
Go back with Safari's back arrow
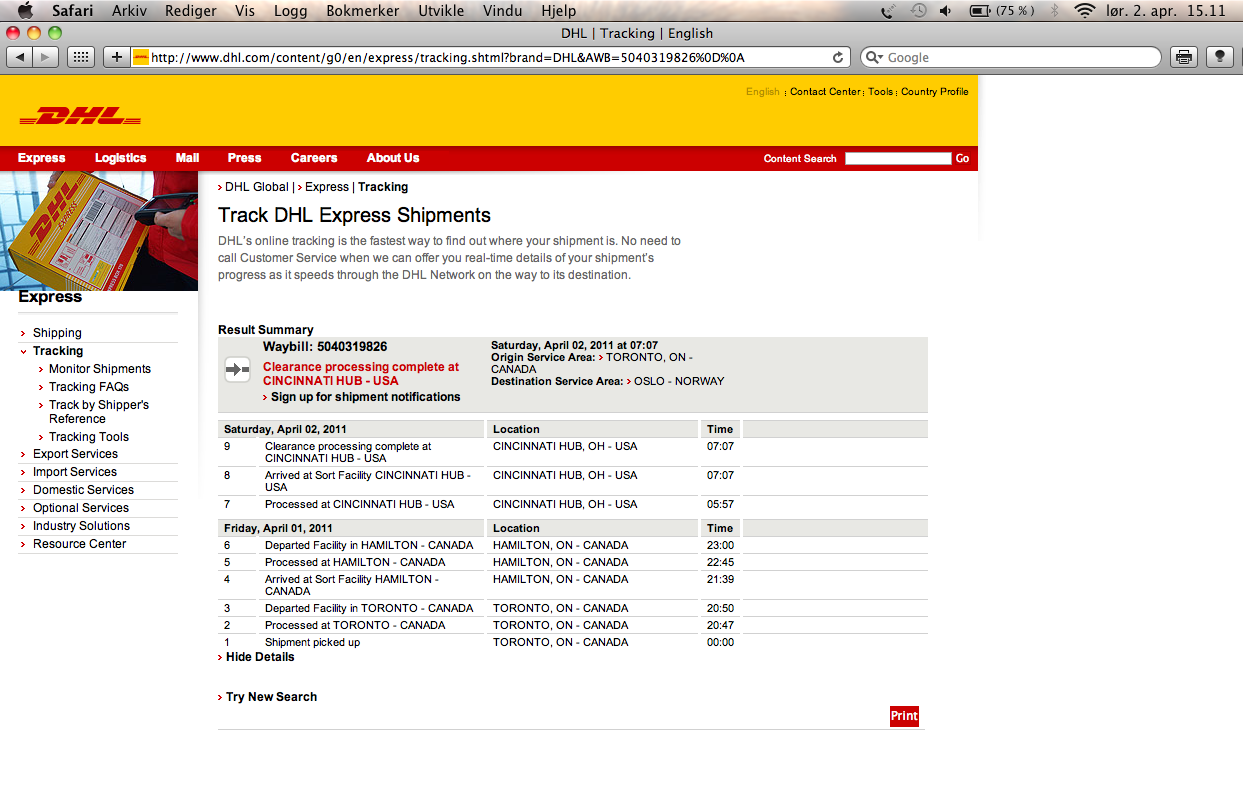coord(19,57)
